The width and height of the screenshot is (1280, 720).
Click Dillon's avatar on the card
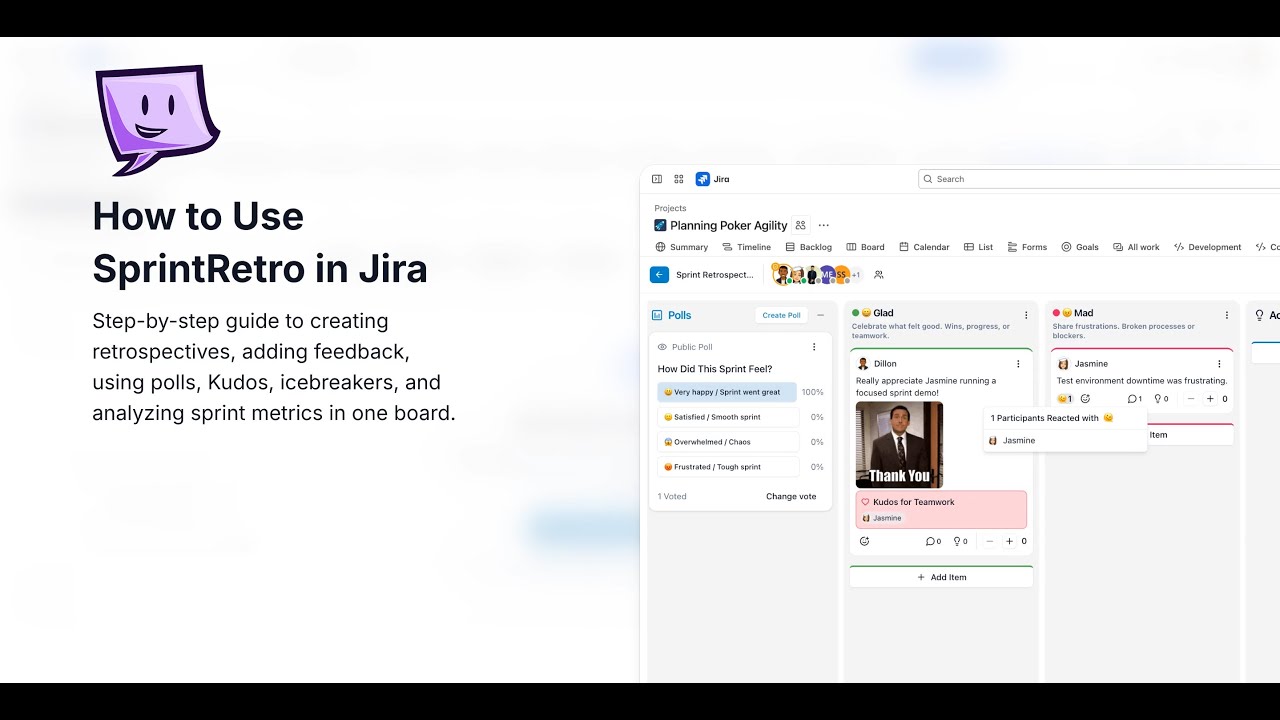863,364
